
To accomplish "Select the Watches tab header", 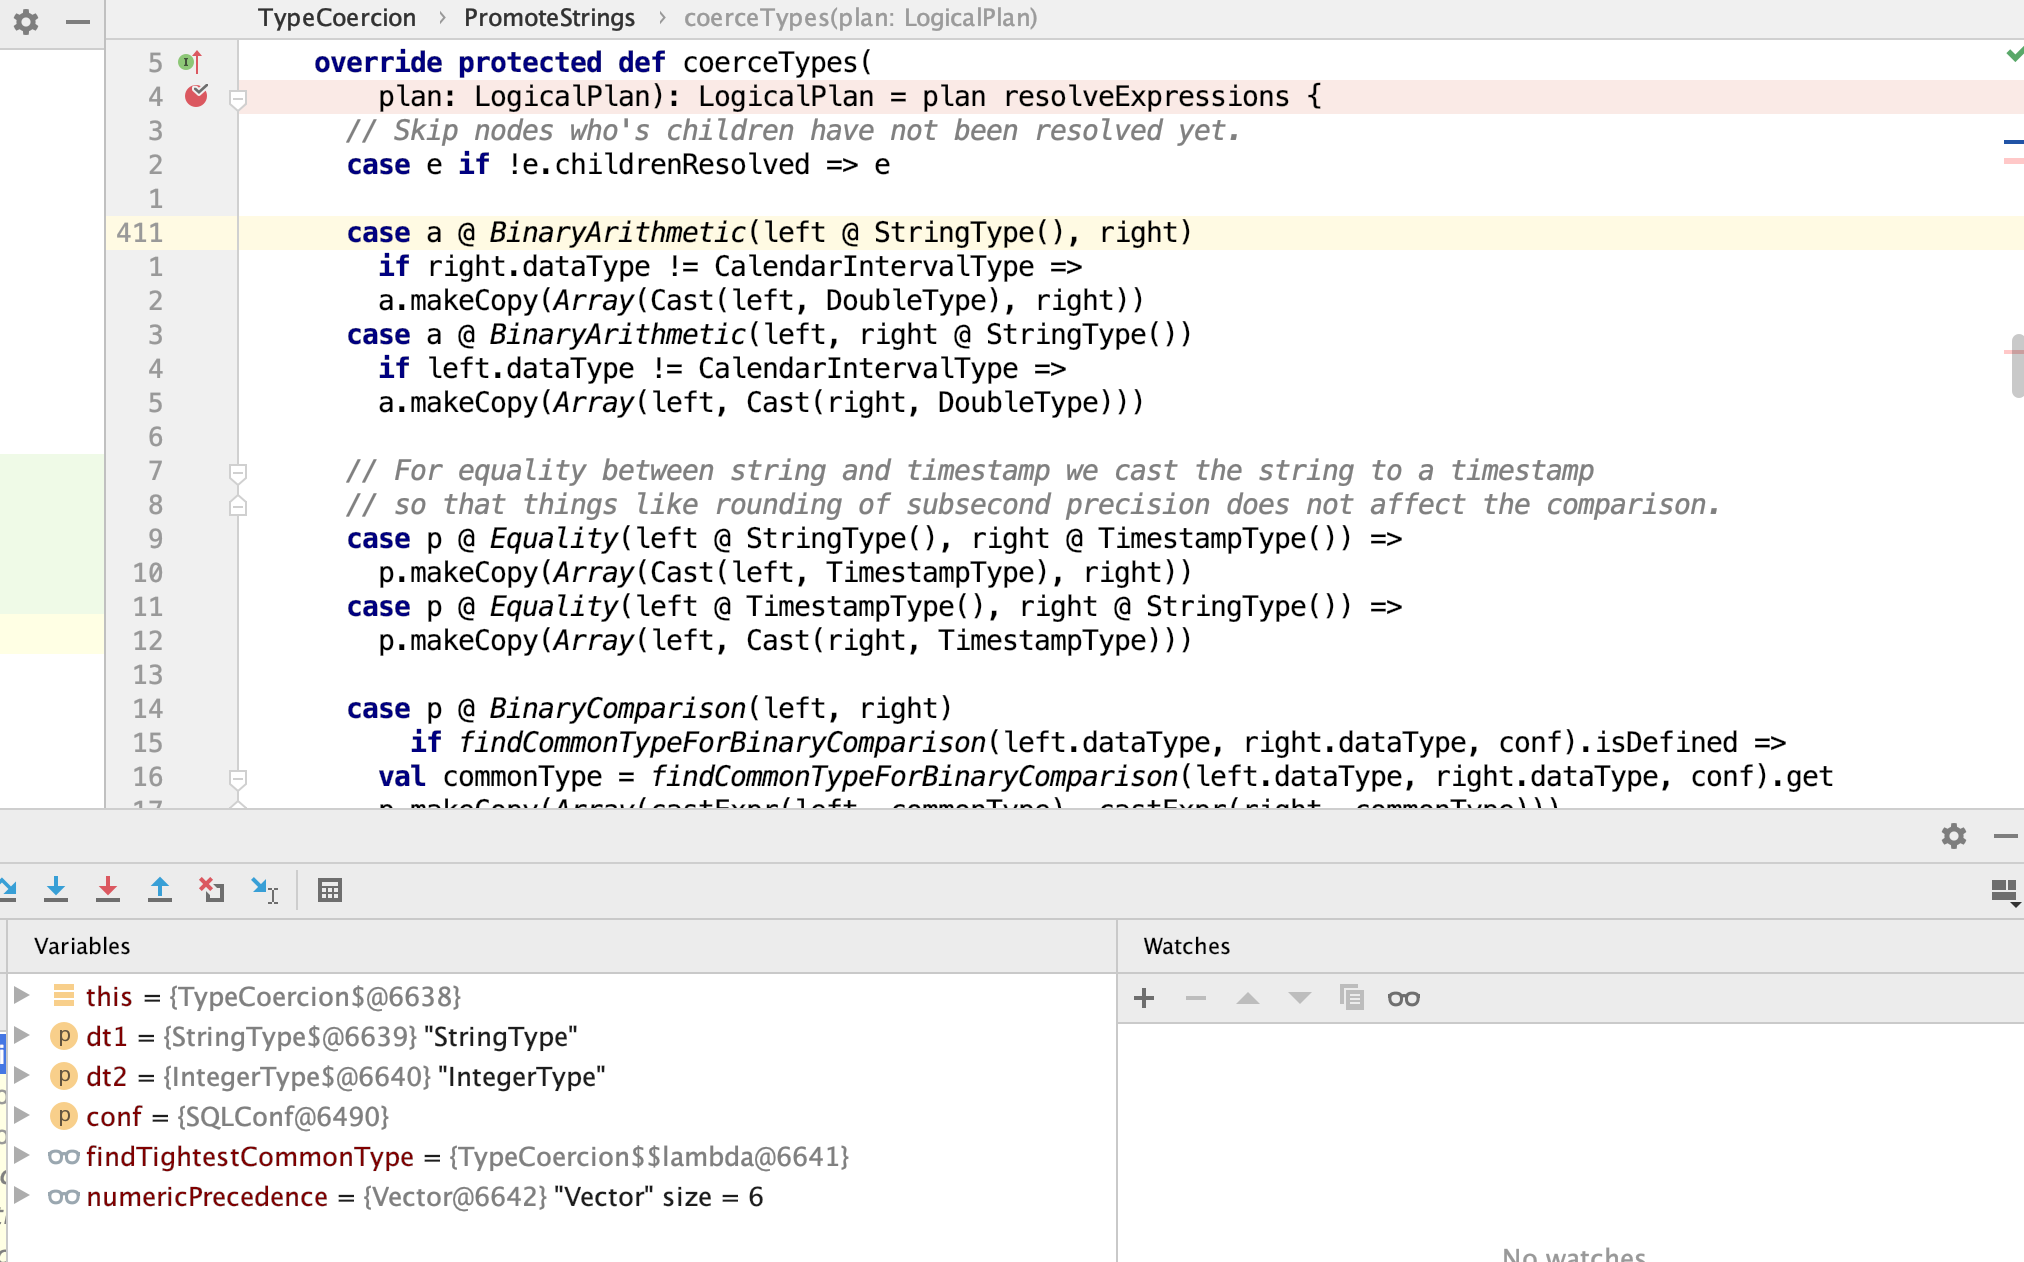I will coord(1187,946).
